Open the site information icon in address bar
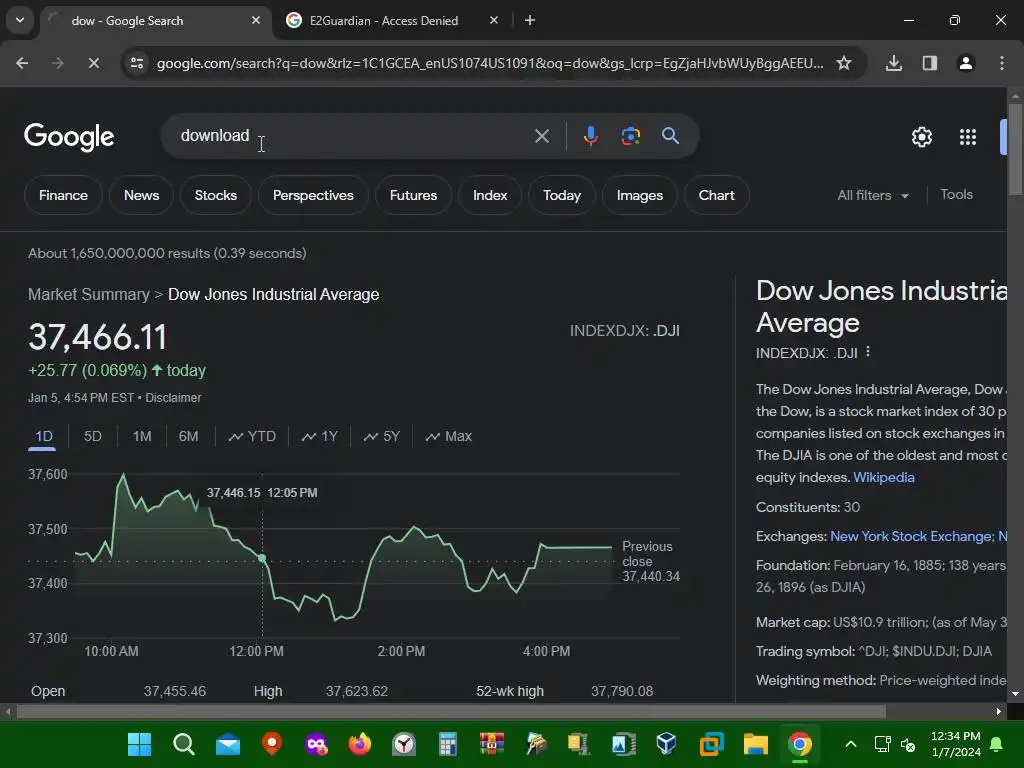 pos(136,63)
